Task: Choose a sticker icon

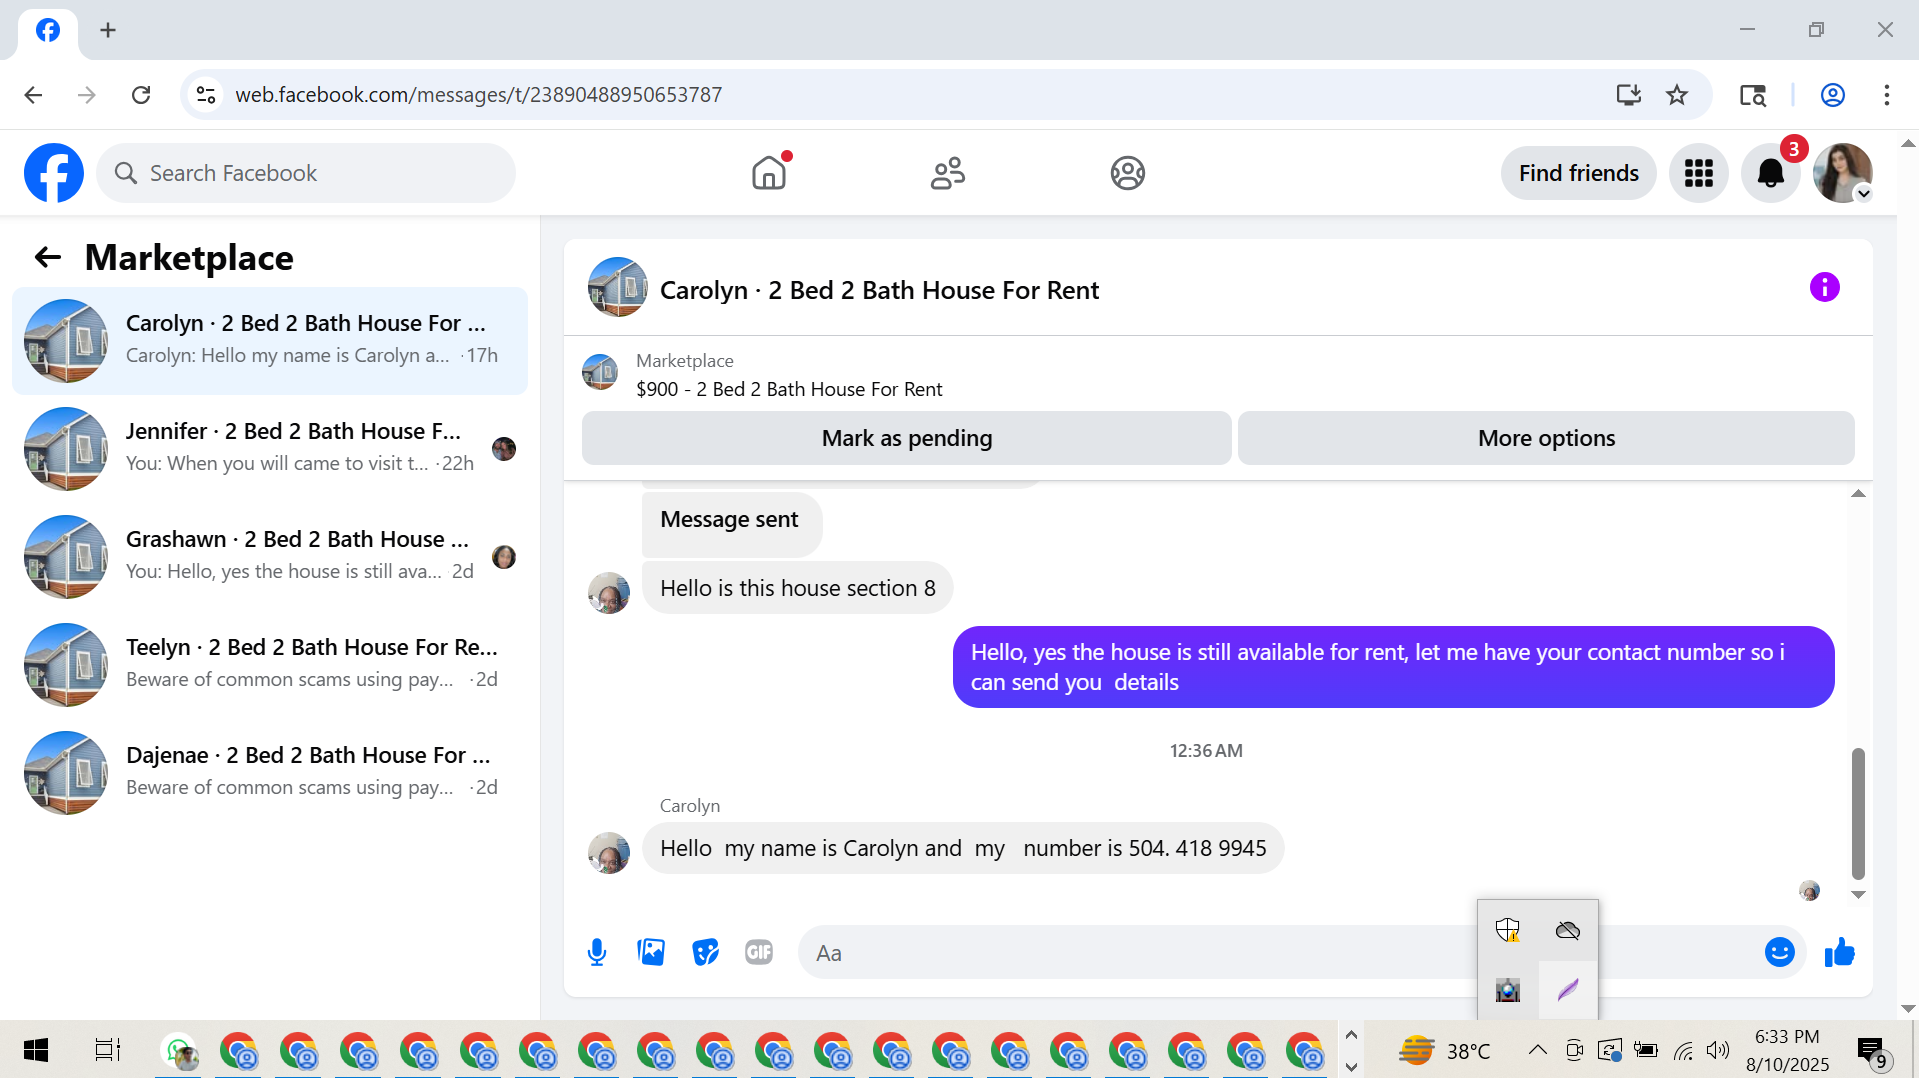Action: coord(705,952)
